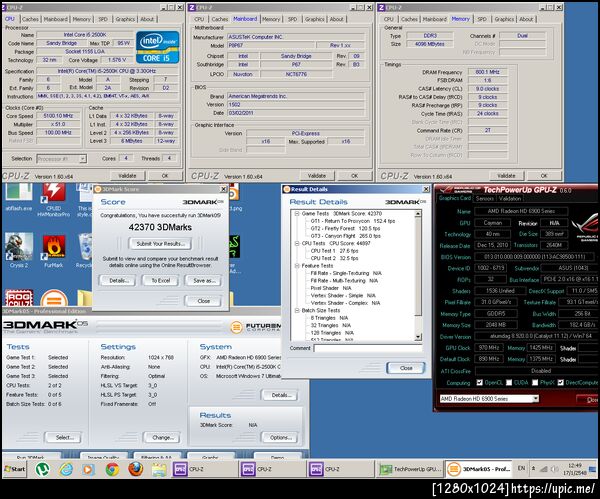Open the green Razer snake desktop icon

point(234,246)
